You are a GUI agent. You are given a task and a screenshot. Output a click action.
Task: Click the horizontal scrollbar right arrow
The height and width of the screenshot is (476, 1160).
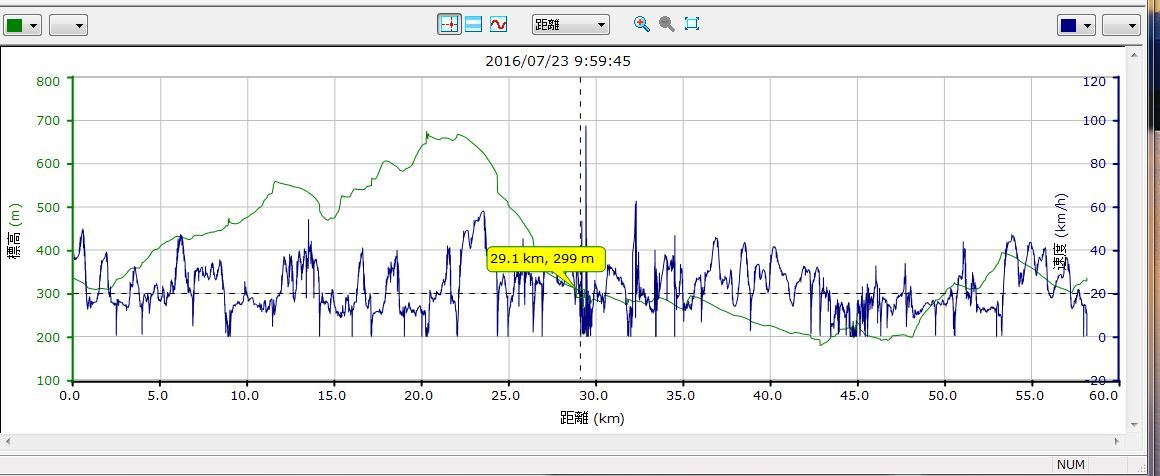pyautogui.click(x=1118, y=441)
